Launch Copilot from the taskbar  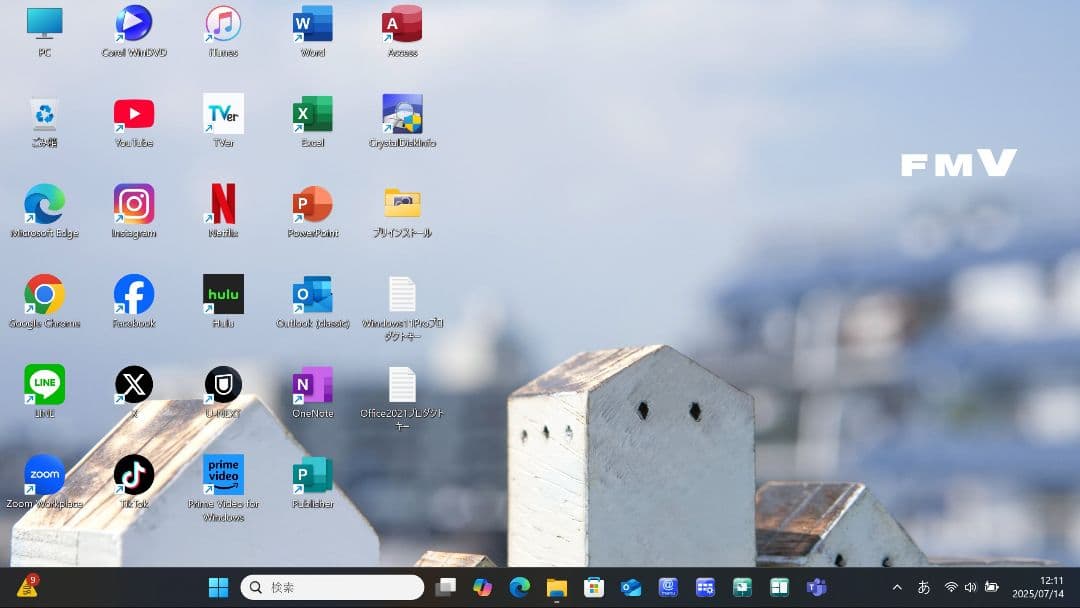click(x=483, y=587)
